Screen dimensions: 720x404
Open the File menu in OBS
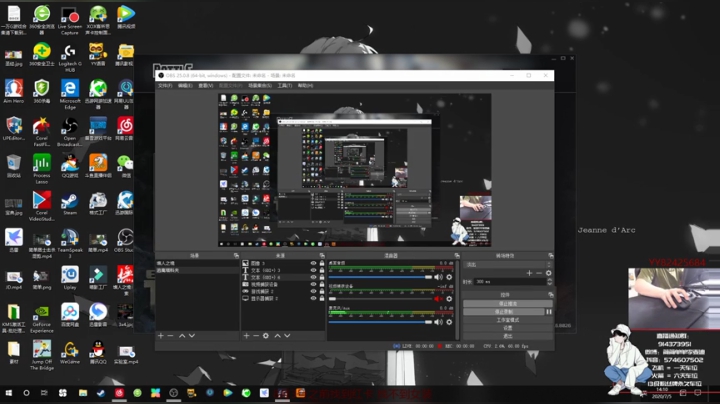click(165, 86)
